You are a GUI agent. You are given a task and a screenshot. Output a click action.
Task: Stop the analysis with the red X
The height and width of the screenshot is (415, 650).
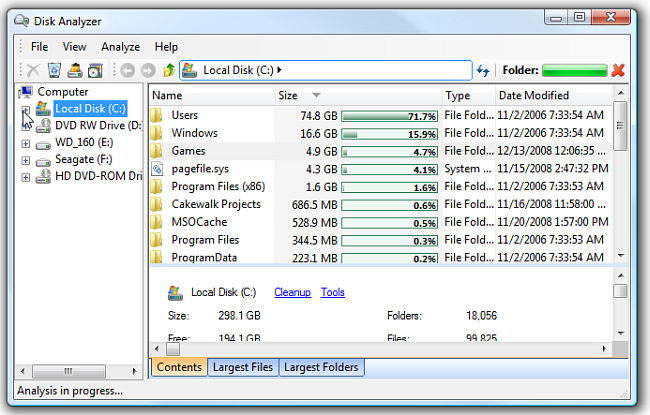coord(618,71)
